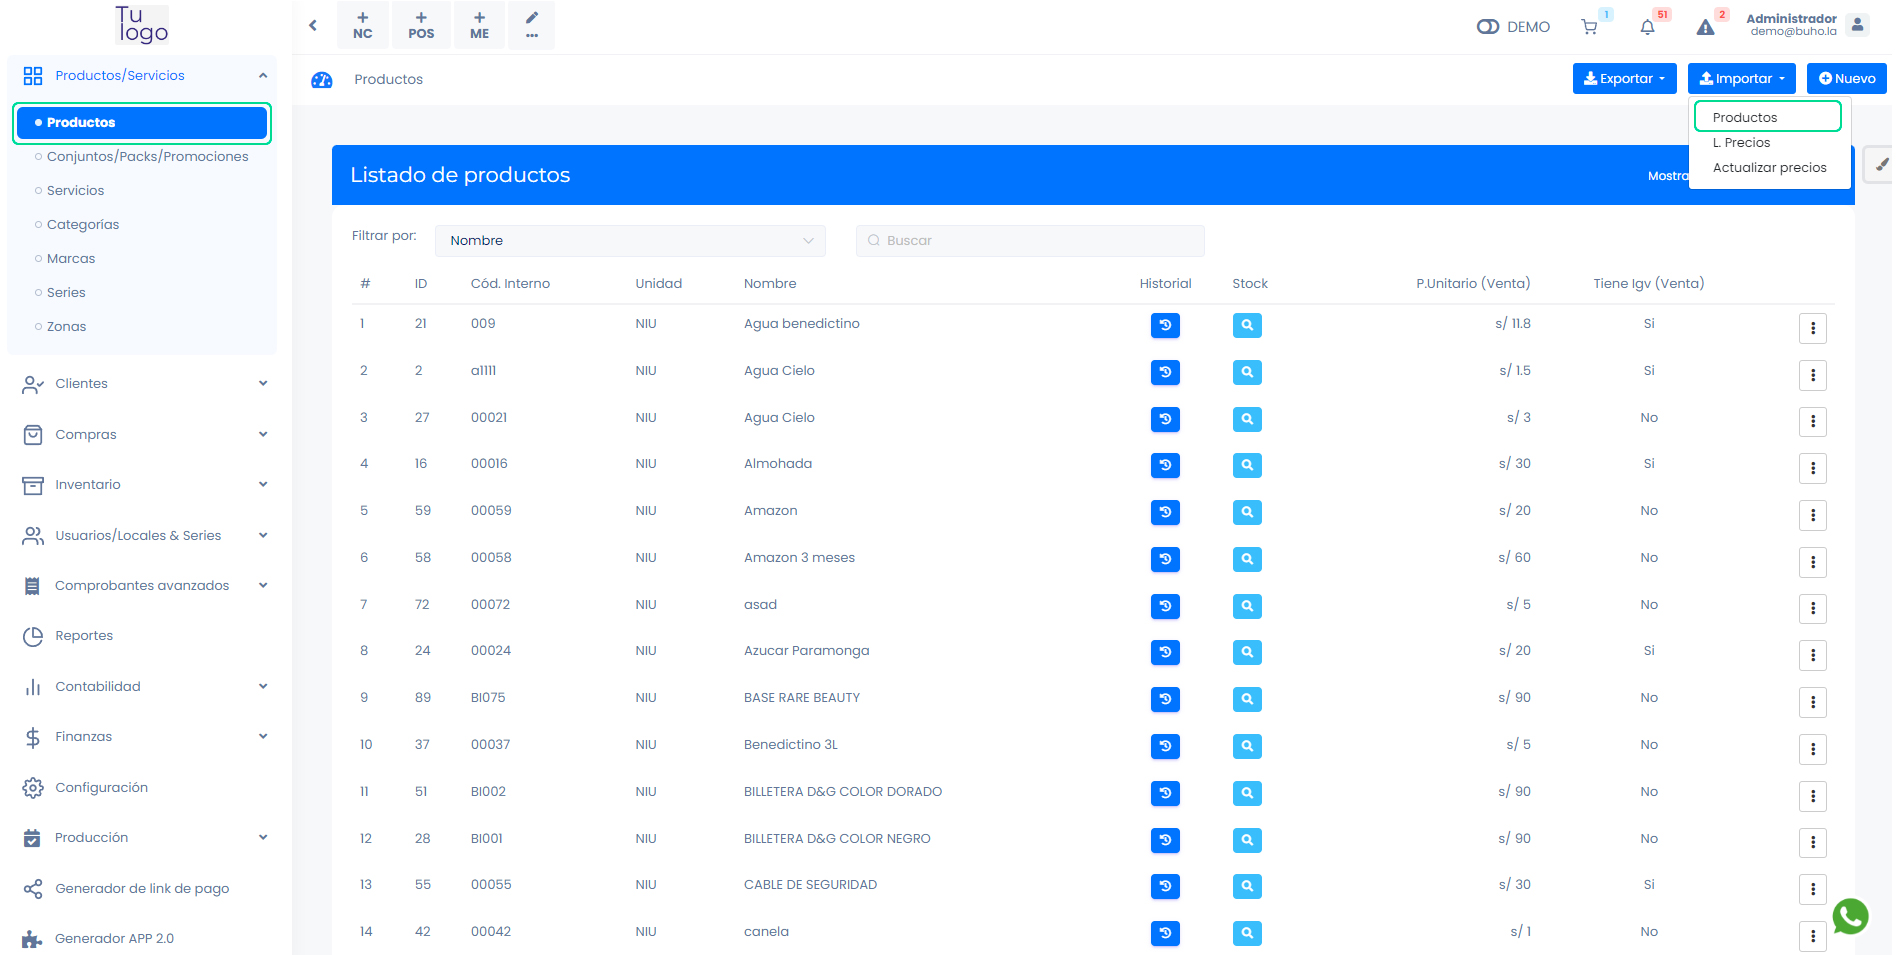1897x955 pixels.
Task: Select Actualizar precios from import menu
Action: click(1769, 168)
